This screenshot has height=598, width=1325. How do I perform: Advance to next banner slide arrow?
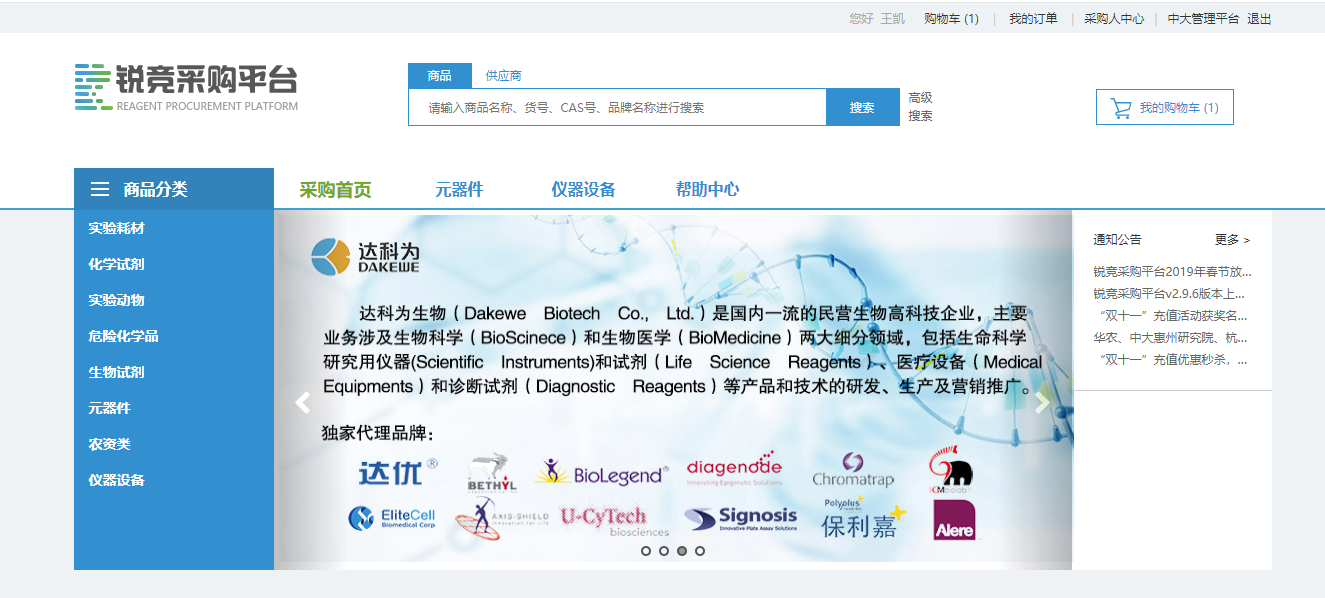point(1043,403)
